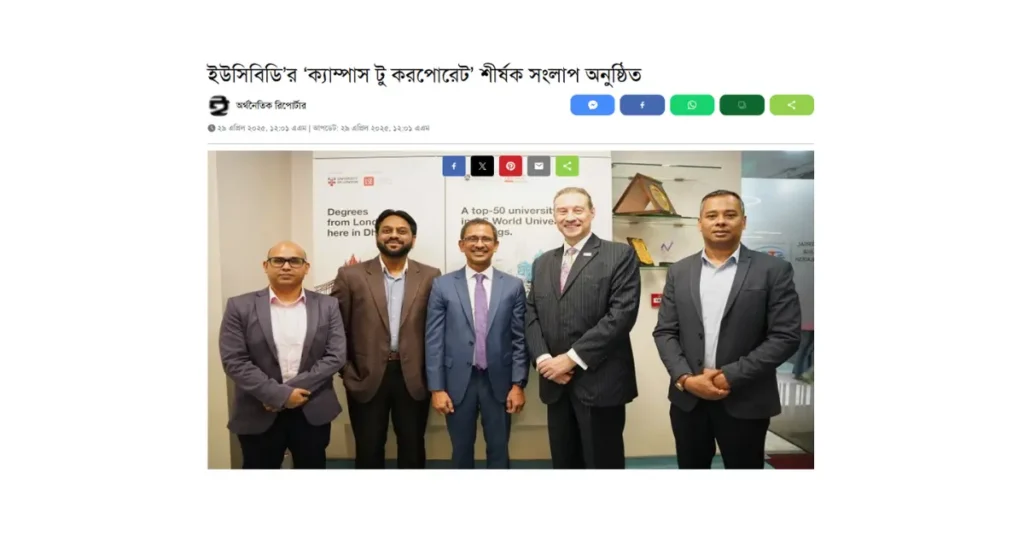Screen dimensions: 1024x536
Task: Open the অর্থনৈতিক রিপোর্টার author link
Action: click(x=271, y=105)
